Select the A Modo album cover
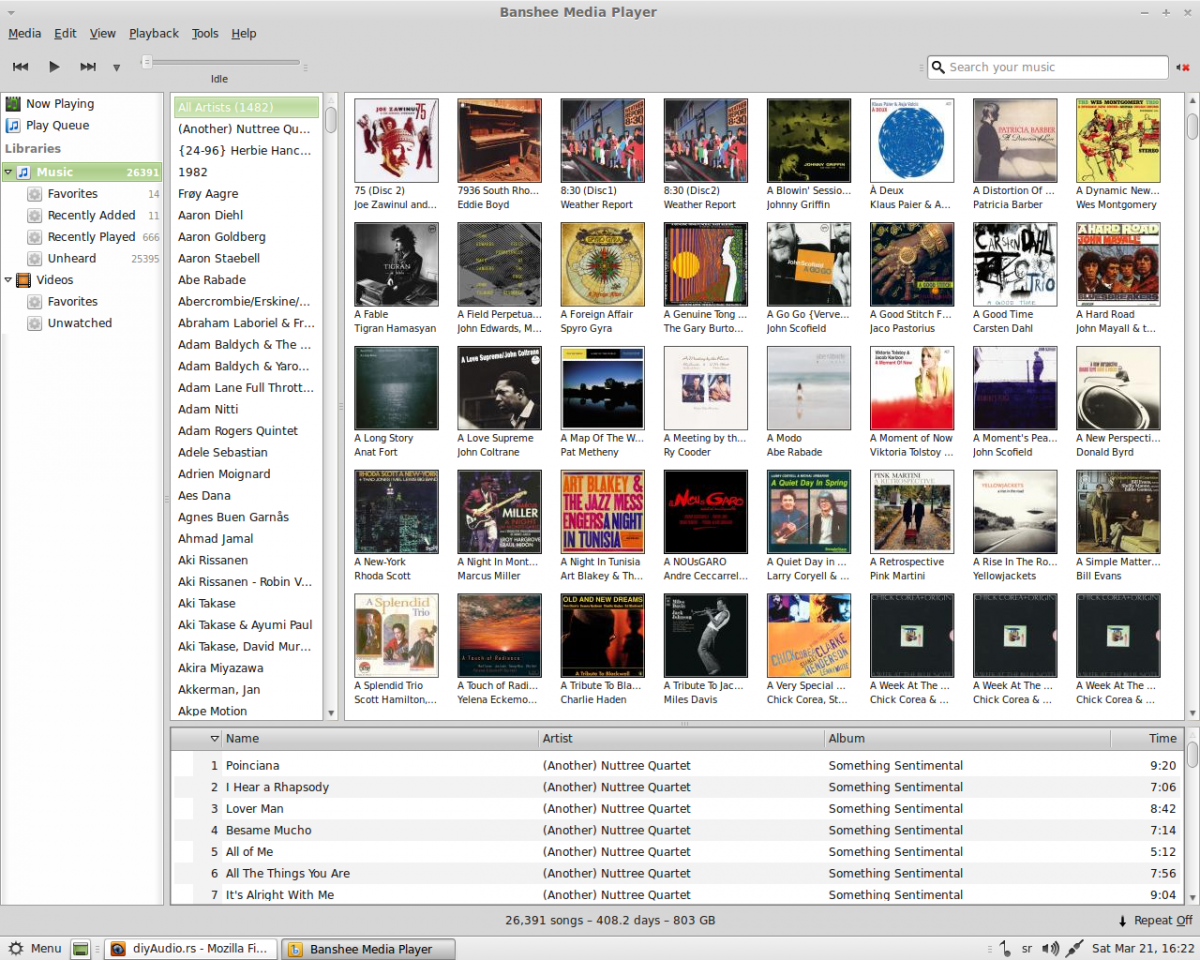 tap(809, 388)
